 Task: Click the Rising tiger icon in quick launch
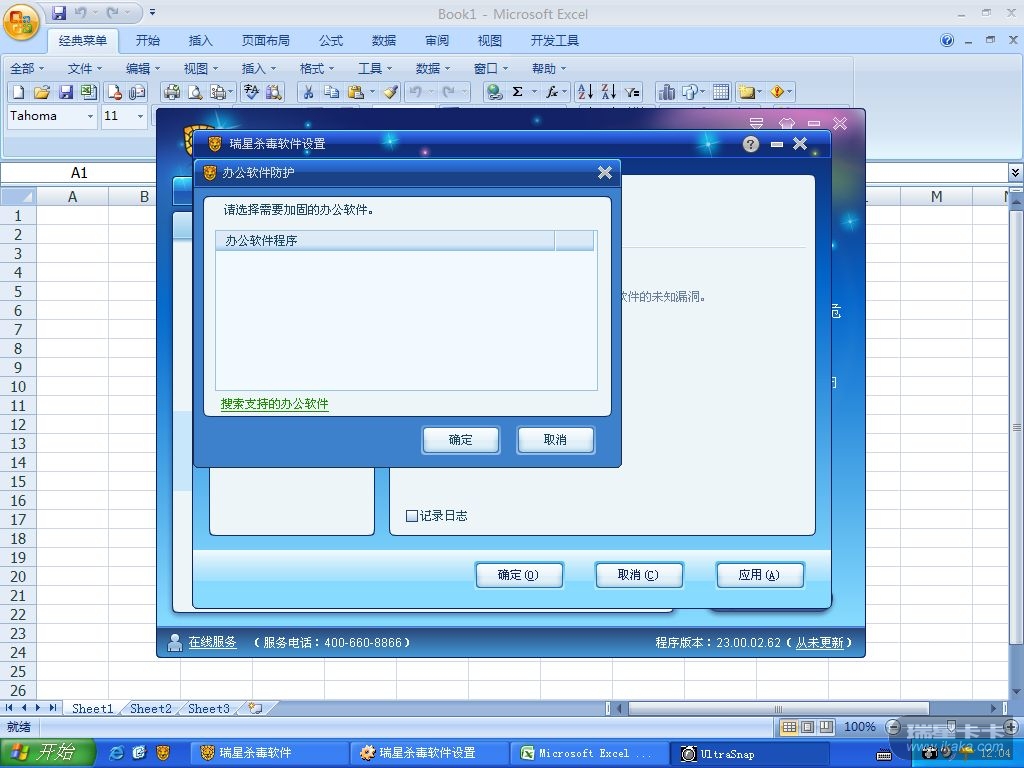tap(163, 753)
